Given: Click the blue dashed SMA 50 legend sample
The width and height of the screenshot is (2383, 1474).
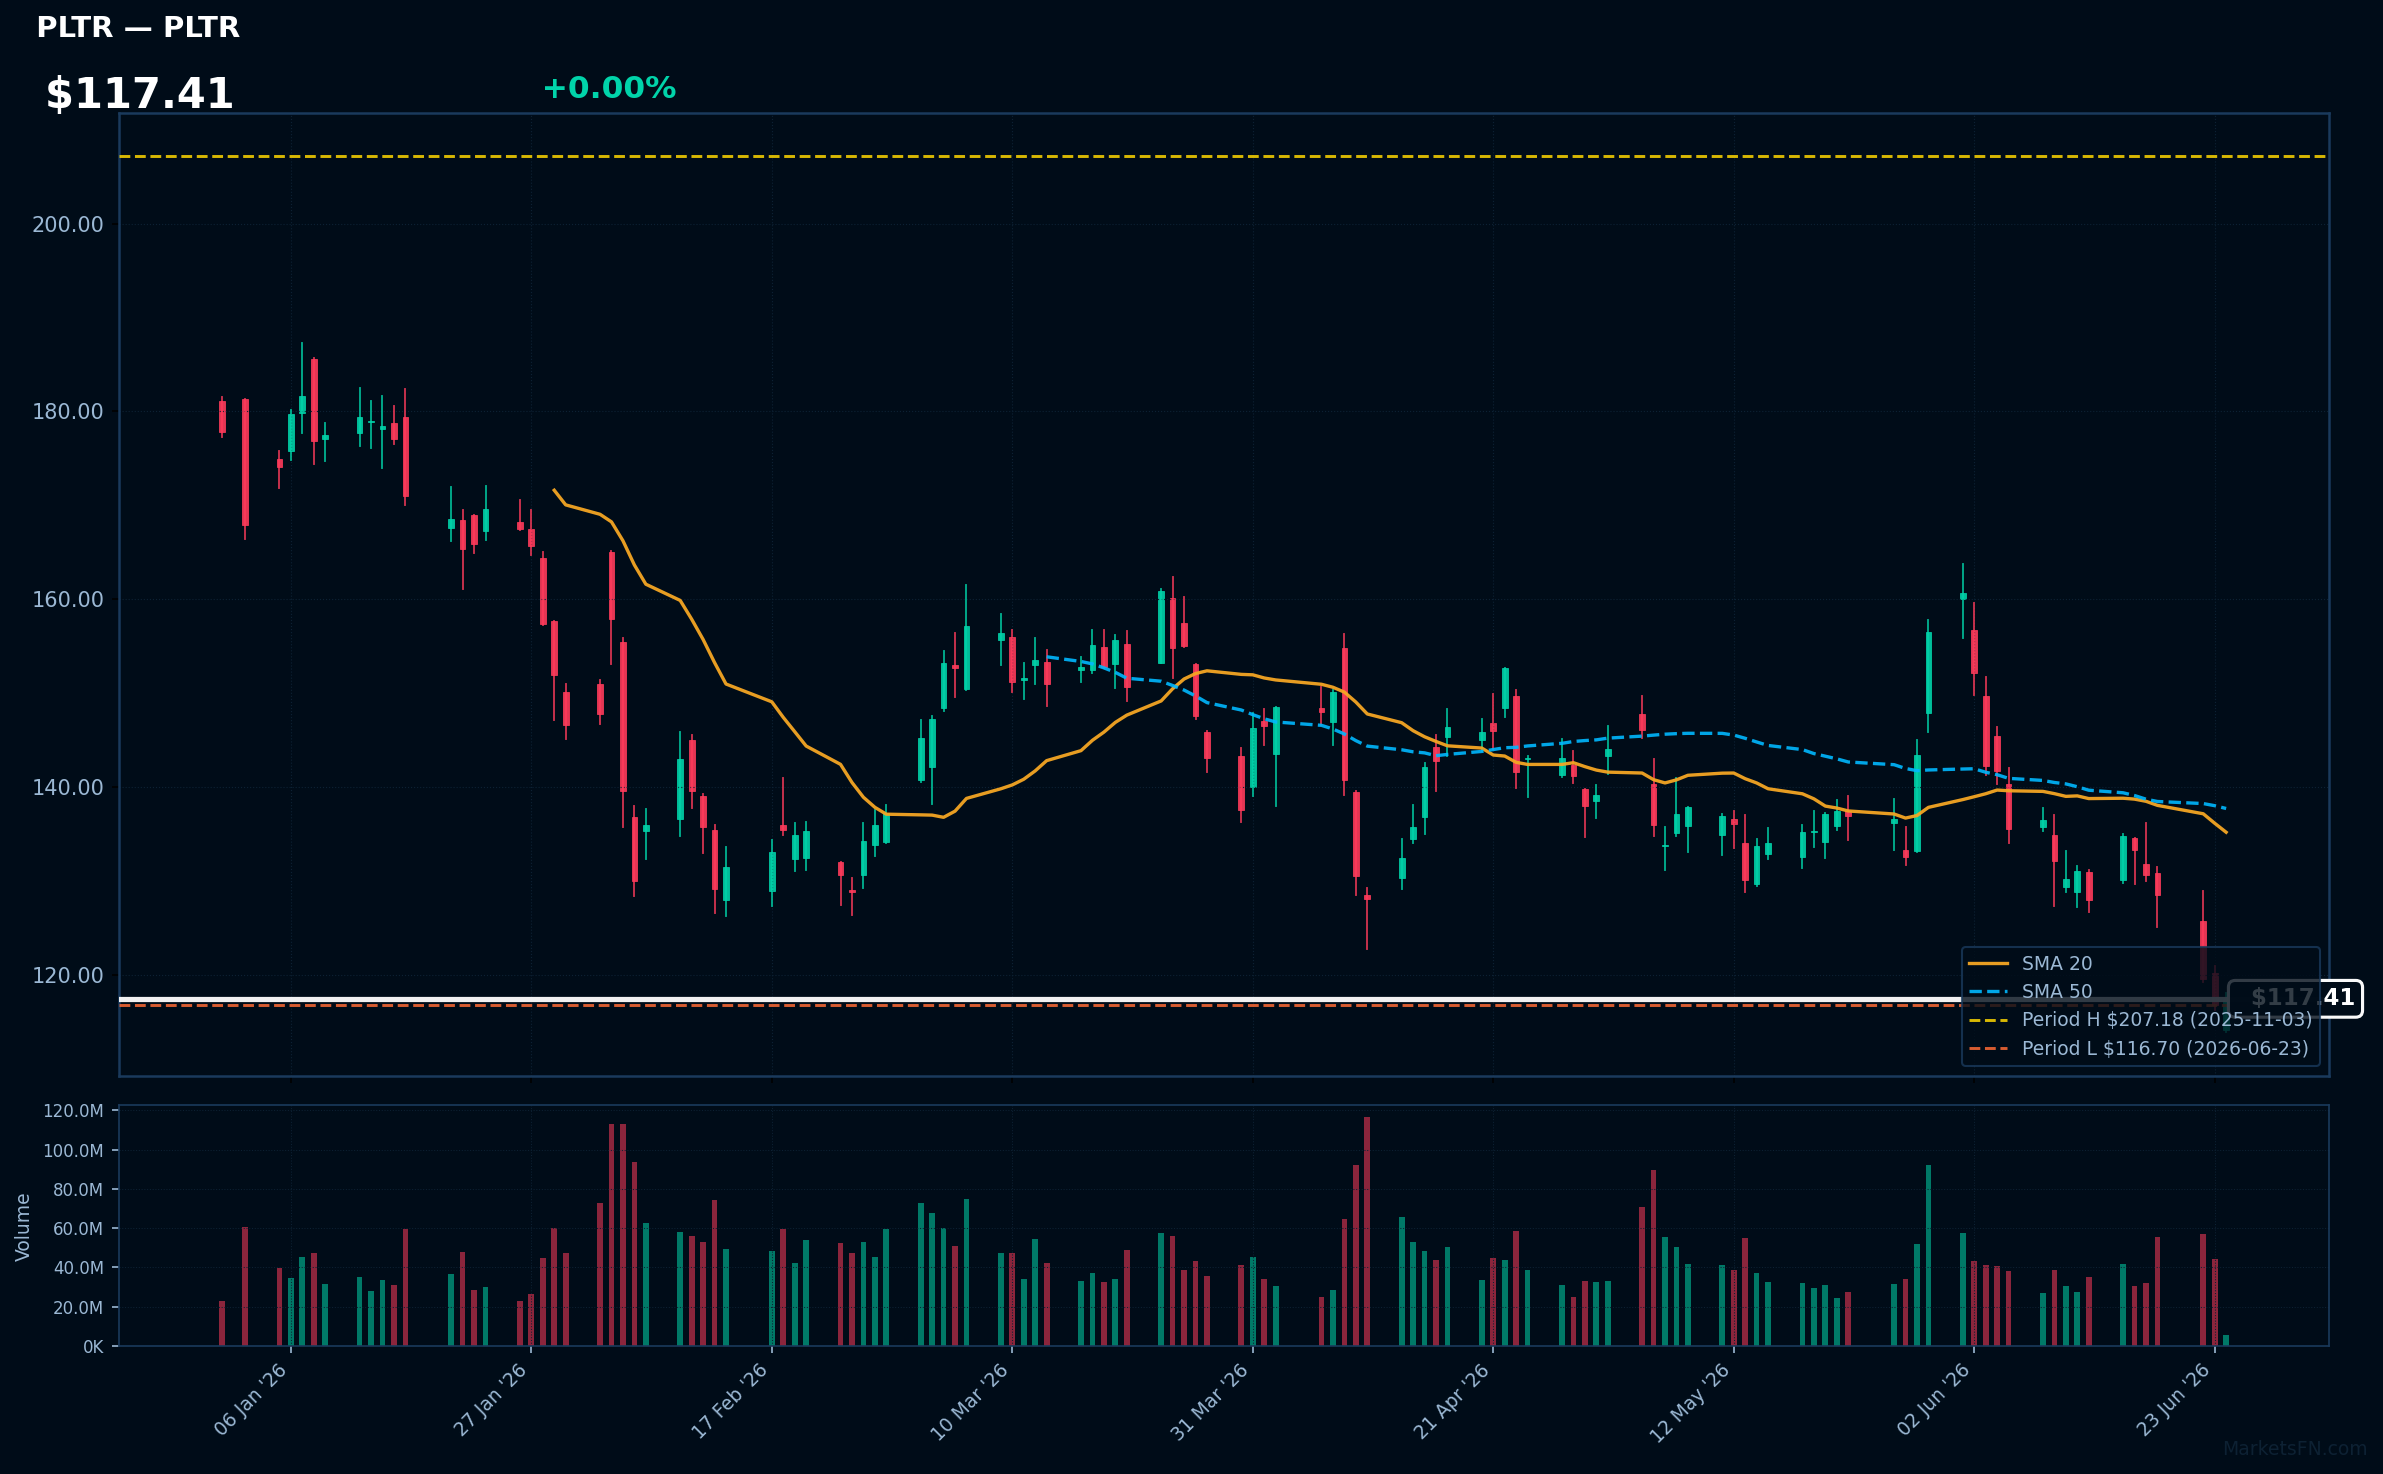Looking at the screenshot, I should tap(1988, 992).
